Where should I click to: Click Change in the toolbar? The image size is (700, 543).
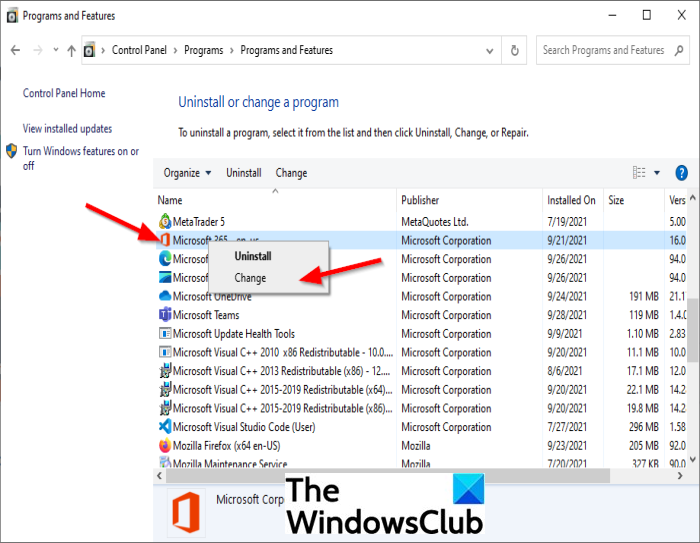click(x=291, y=173)
